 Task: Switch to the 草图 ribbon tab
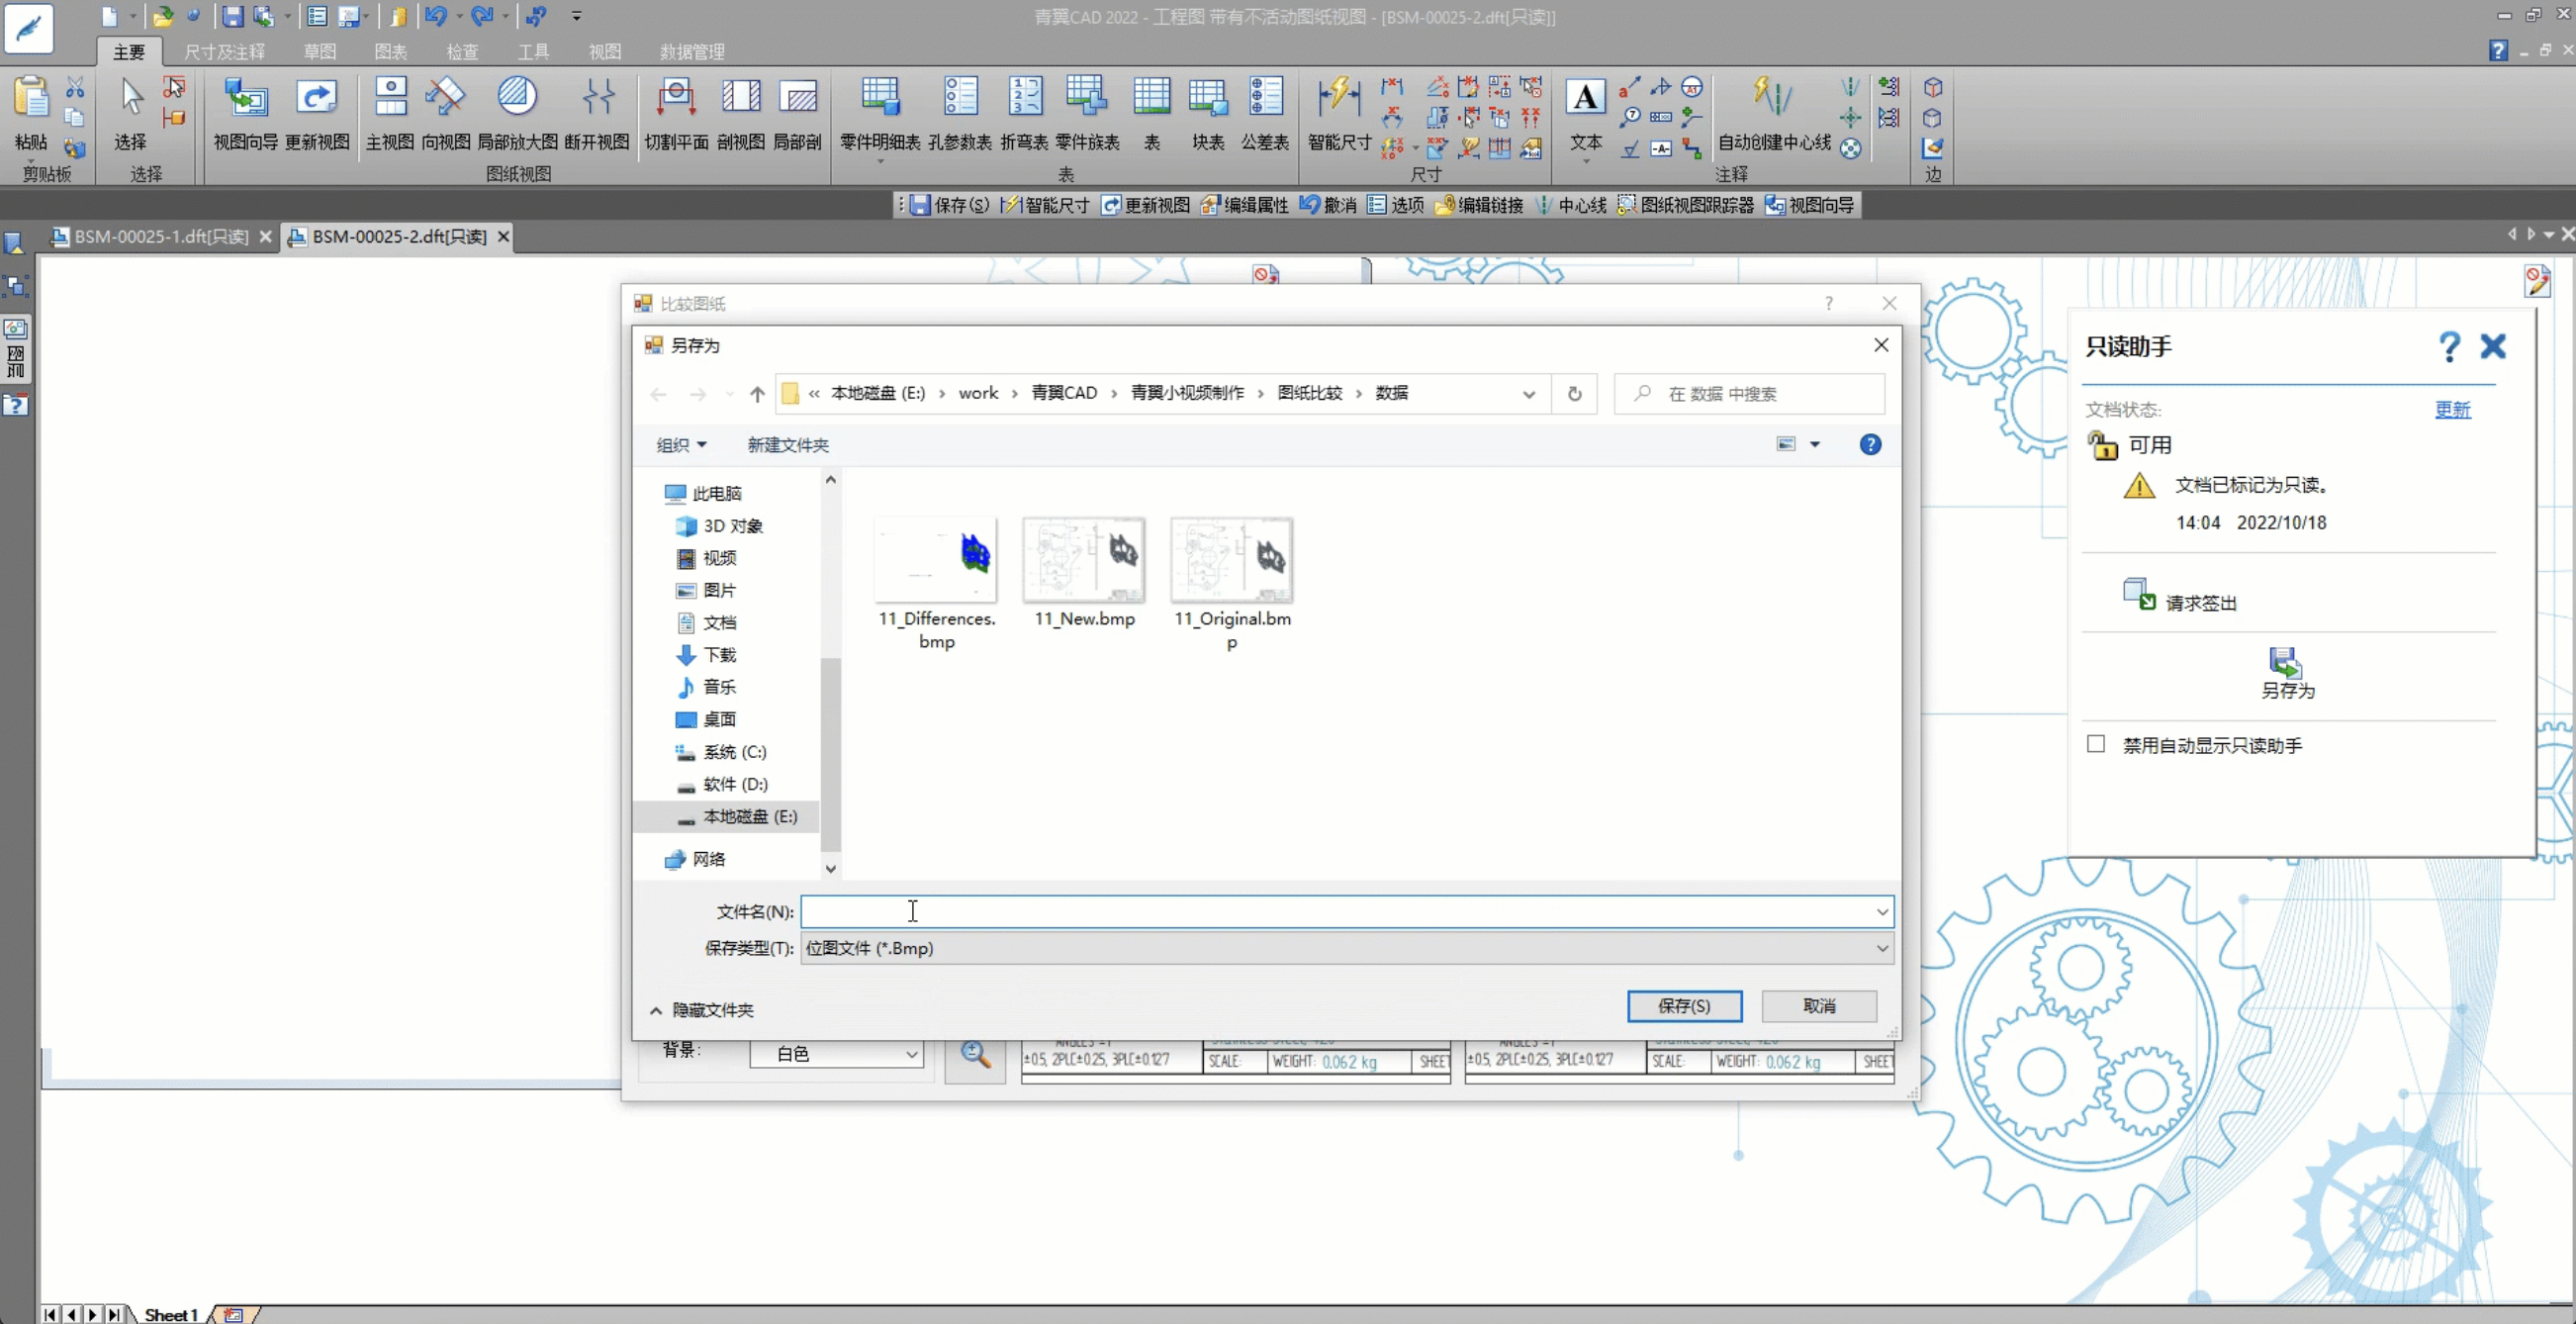click(x=320, y=52)
